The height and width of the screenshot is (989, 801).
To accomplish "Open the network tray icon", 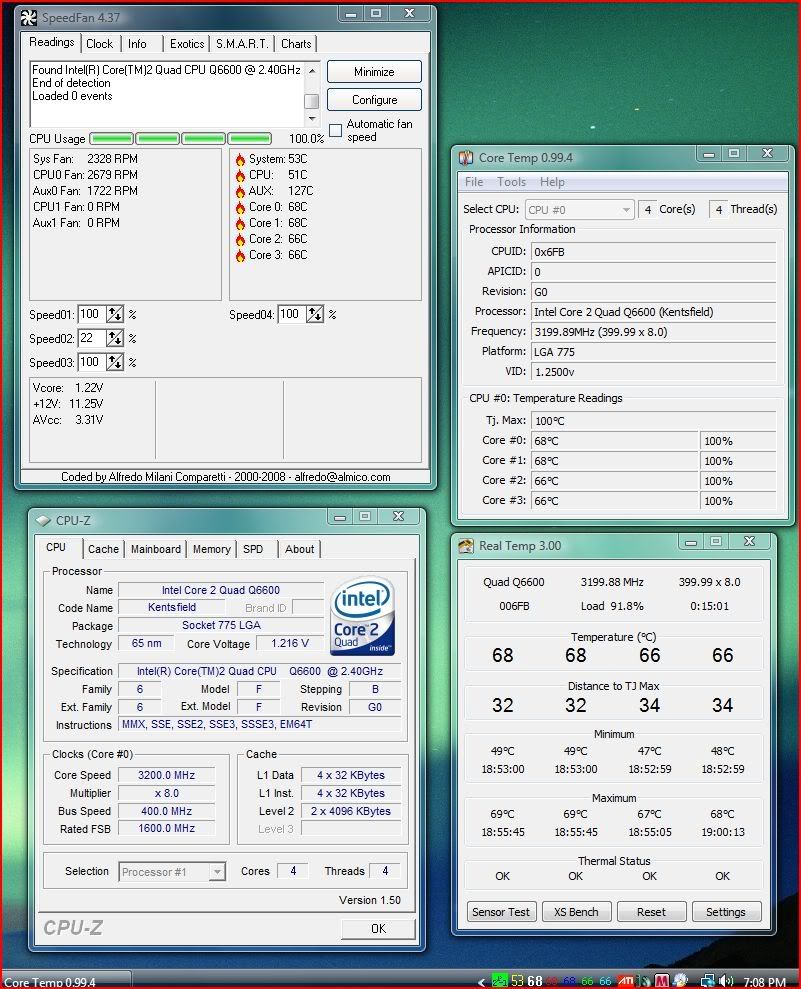I will point(707,981).
